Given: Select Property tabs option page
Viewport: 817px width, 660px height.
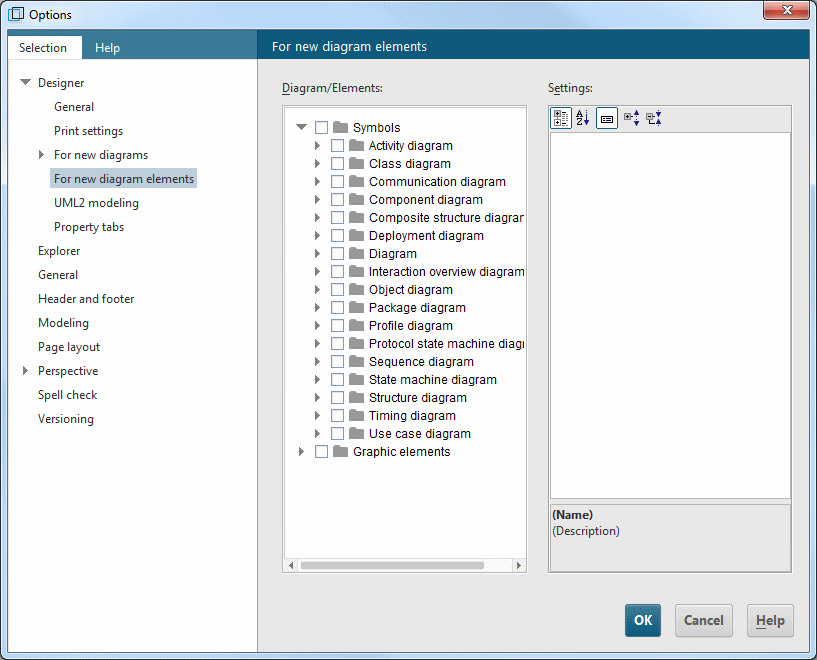Looking at the screenshot, I should coord(89,227).
